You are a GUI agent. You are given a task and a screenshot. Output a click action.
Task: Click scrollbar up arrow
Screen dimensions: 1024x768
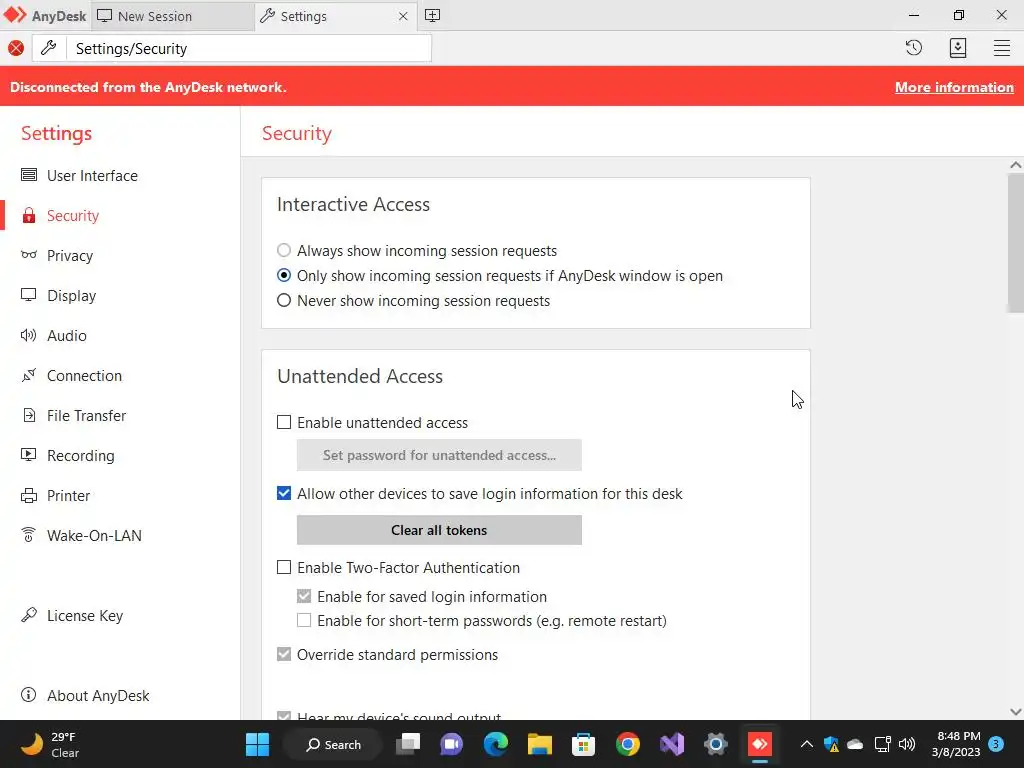tap(1016, 165)
